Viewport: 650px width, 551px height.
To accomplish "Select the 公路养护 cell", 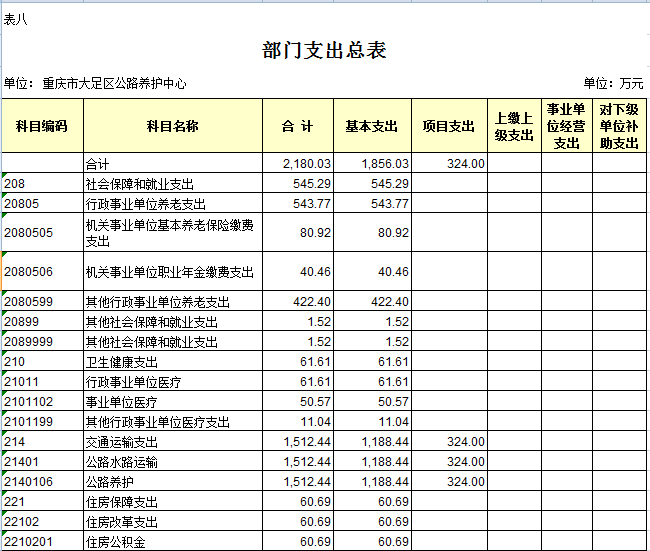I will (173, 481).
